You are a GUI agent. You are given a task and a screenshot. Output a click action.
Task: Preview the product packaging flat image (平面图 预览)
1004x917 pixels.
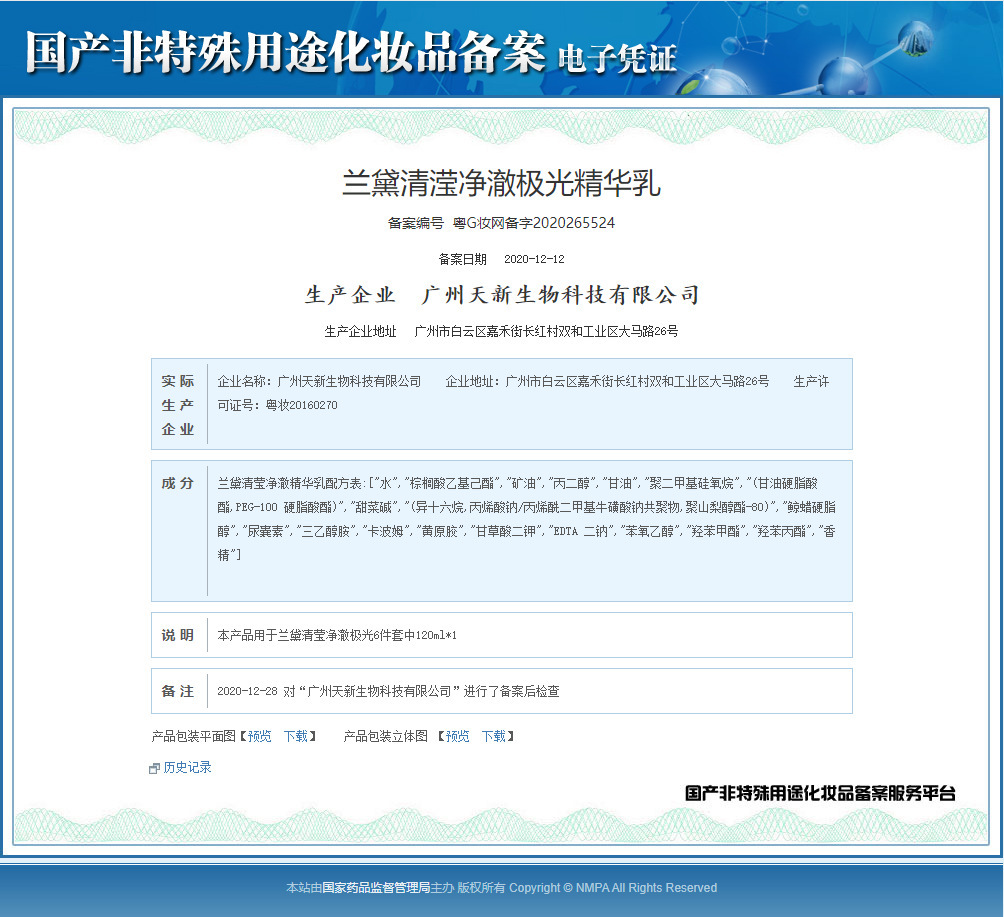click(259, 736)
